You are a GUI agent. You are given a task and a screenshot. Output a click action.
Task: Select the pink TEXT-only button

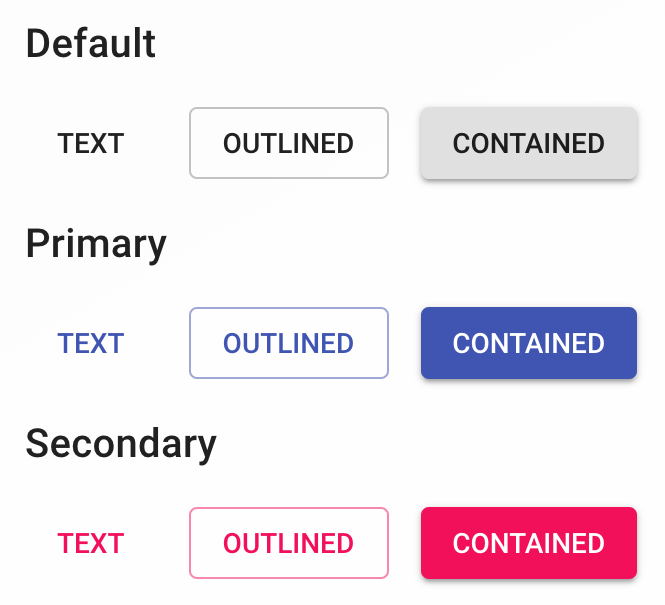[x=90, y=543]
